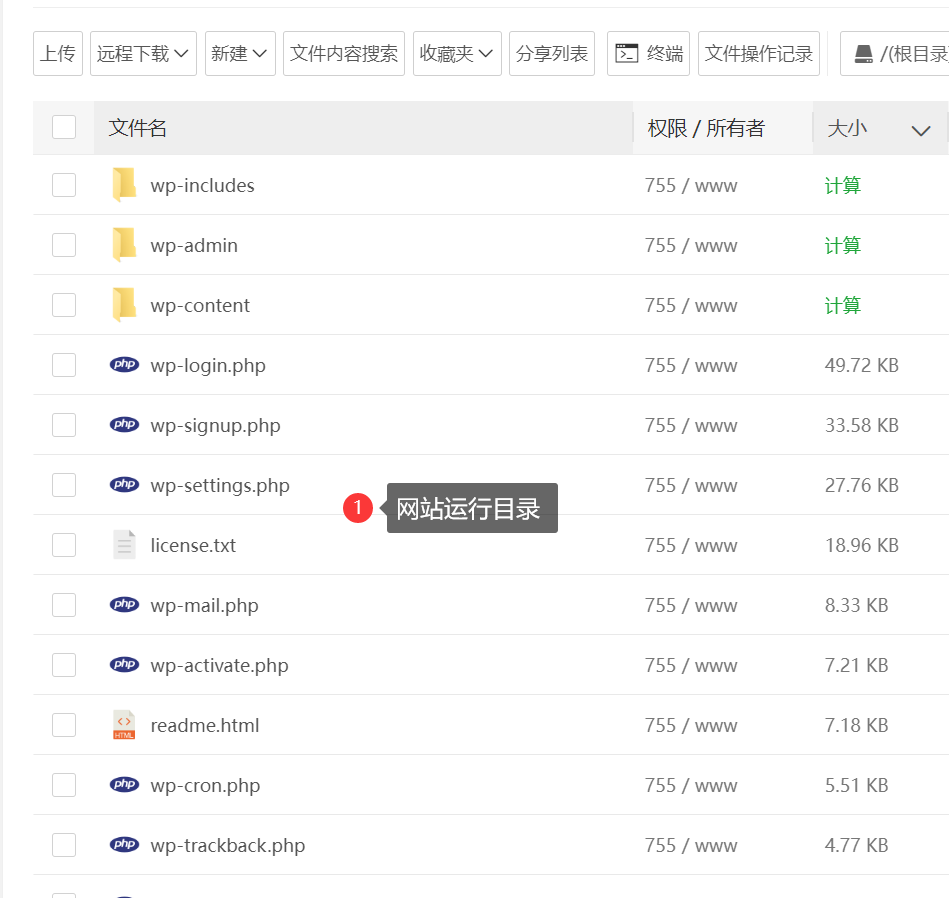The image size is (949, 898).
Task: Open the 分享列表 button
Action: point(552,53)
